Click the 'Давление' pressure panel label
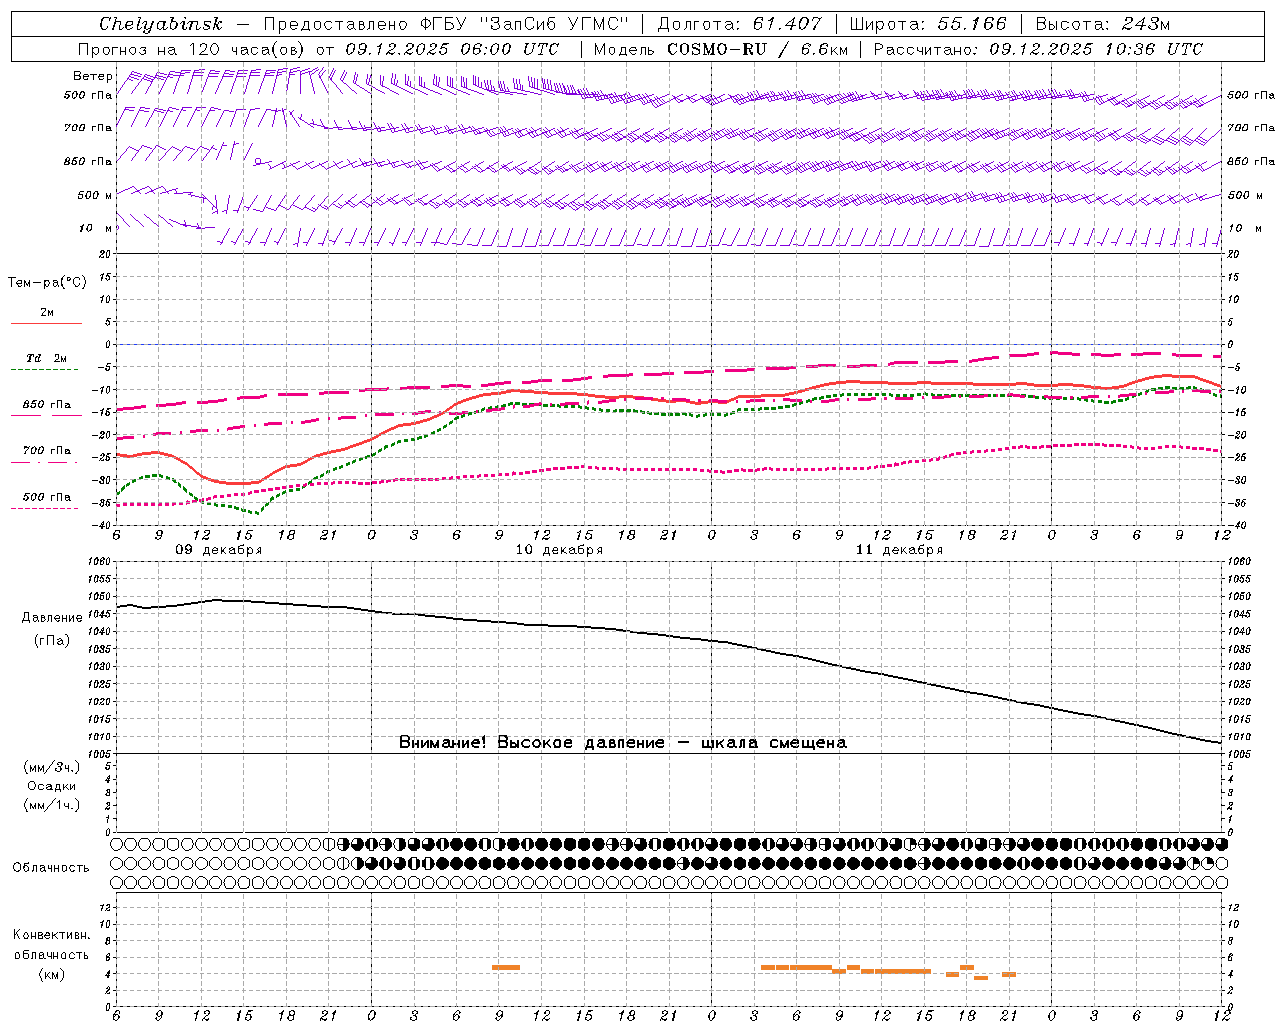Image resolution: width=1280 pixels, height=1024 pixels. point(51,618)
